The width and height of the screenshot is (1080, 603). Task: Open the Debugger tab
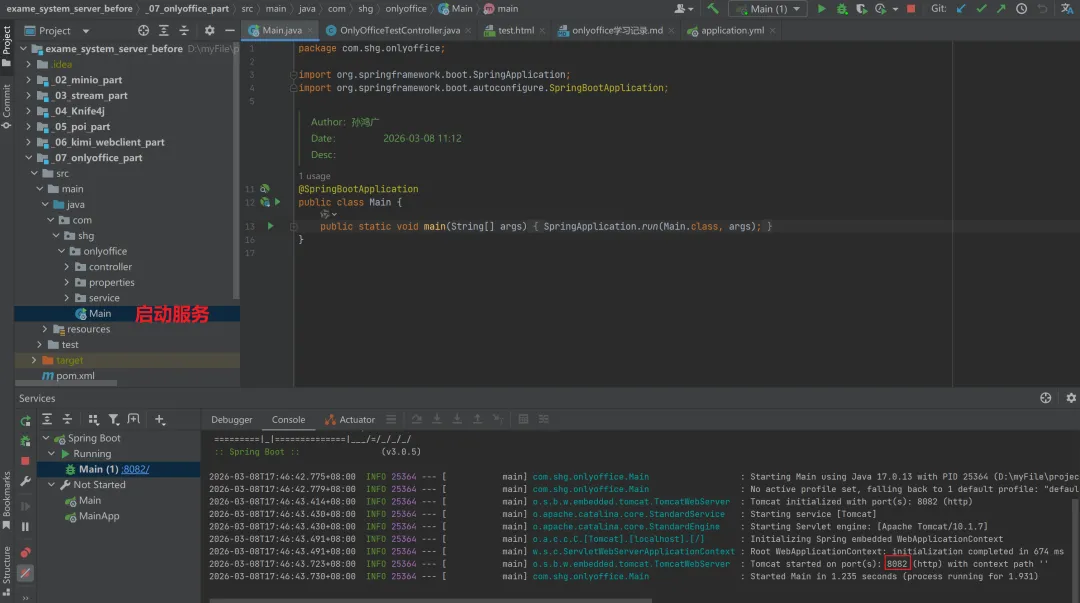[x=232, y=420]
